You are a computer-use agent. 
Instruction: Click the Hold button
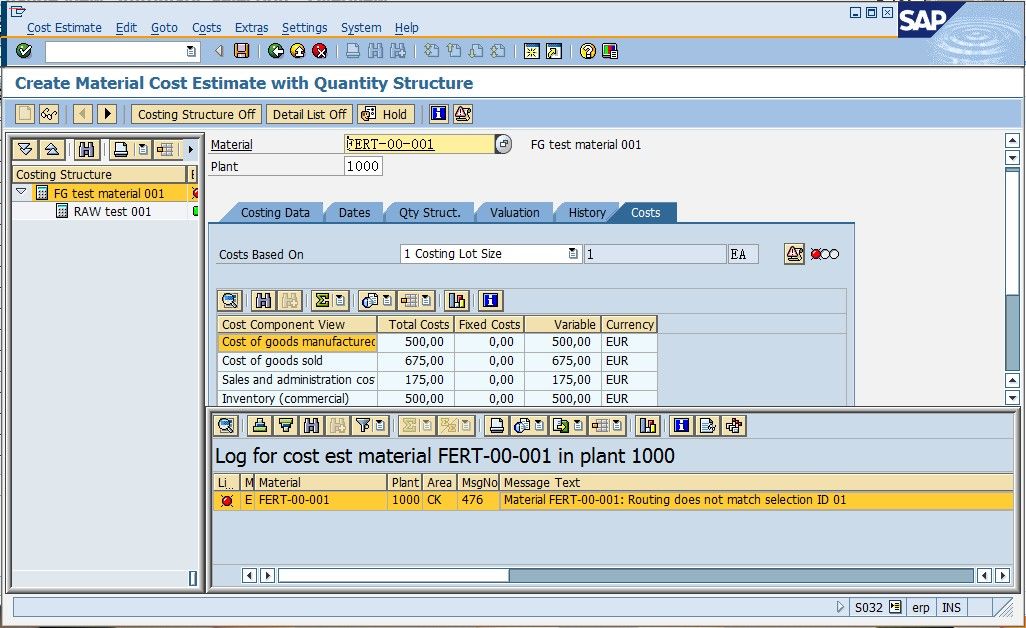[x=384, y=114]
